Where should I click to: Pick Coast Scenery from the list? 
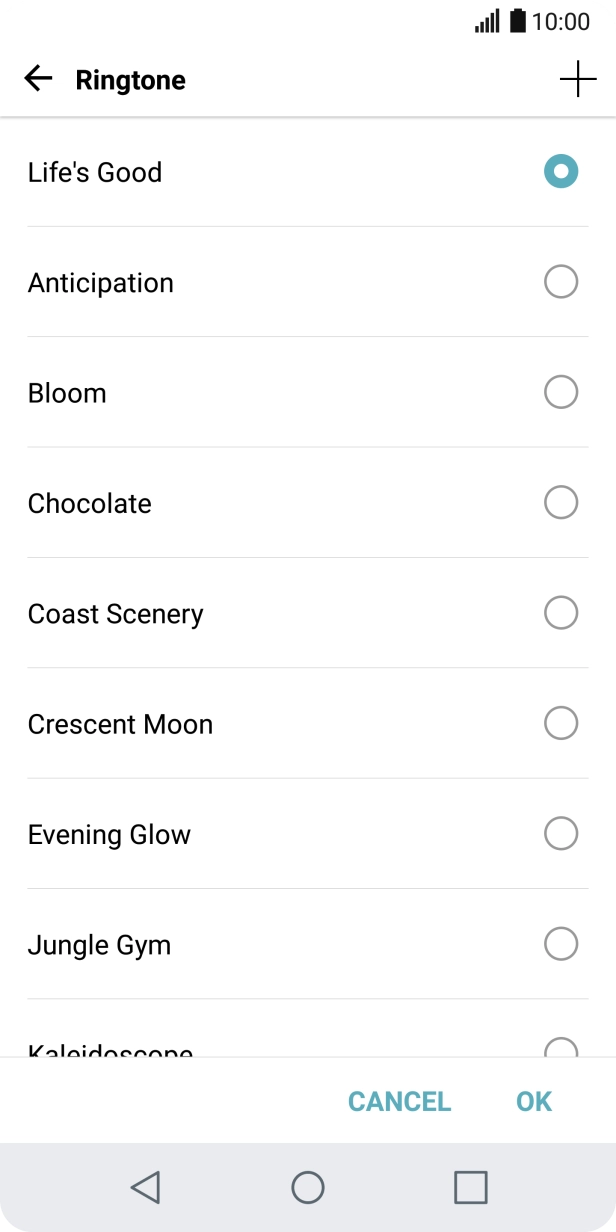tap(560, 613)
